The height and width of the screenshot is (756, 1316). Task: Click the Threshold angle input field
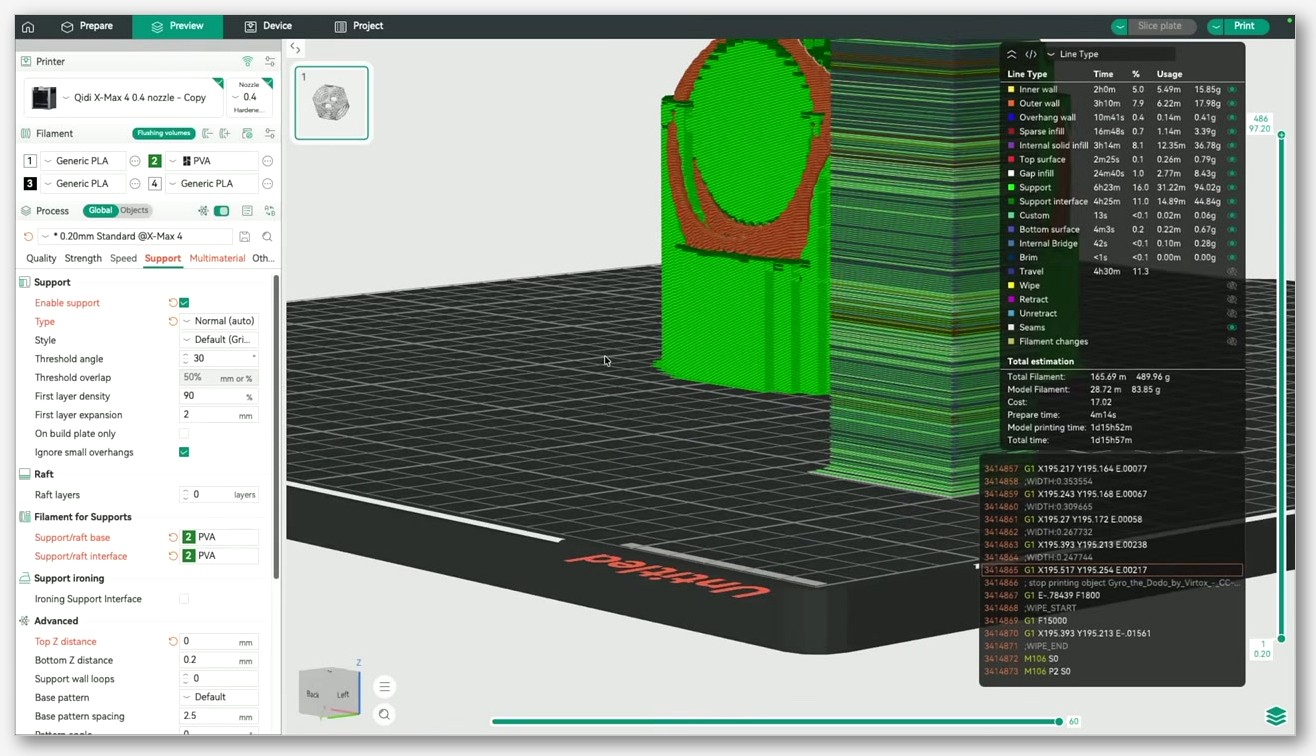[x=219, y=358]
